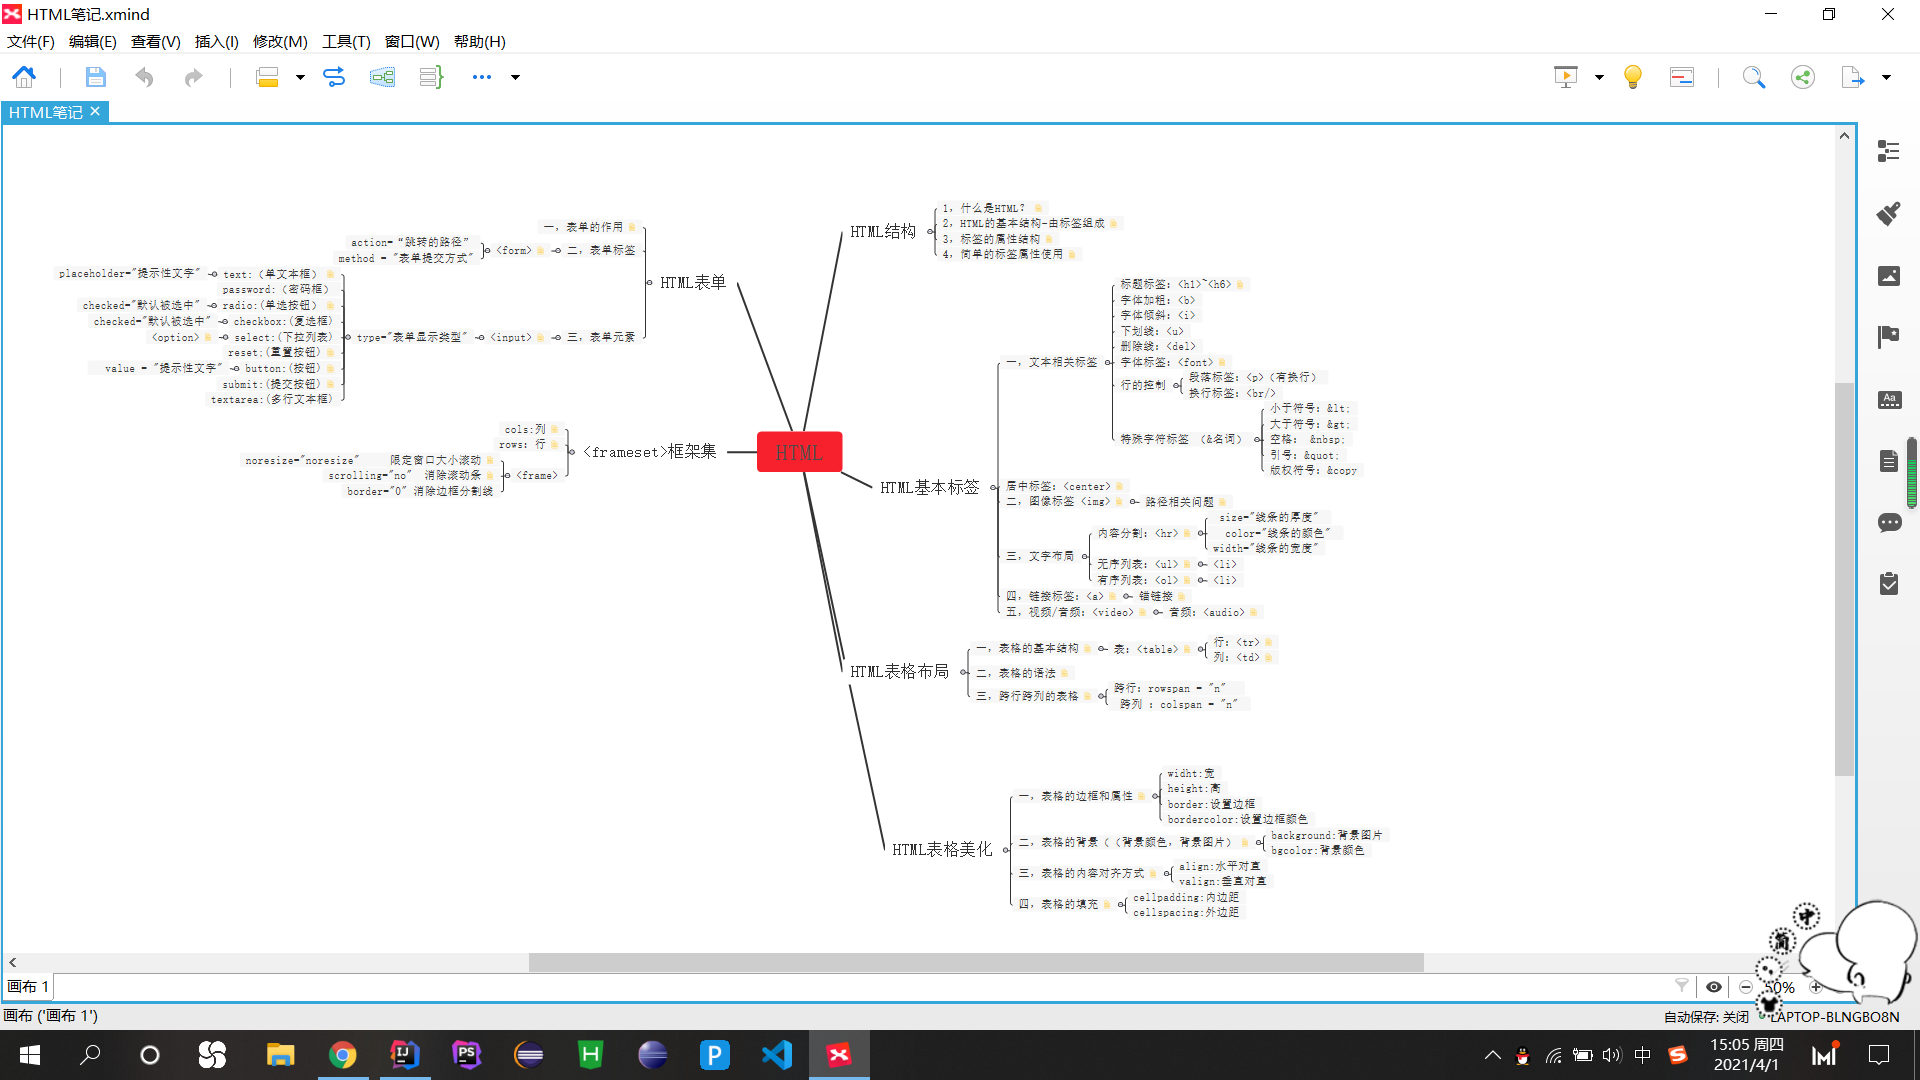The width and height of the screenshot is (1920, 1080).
Task: Click the horizontal canvas scrollbar
Action: pyautogui.click(x=975, y=962)
